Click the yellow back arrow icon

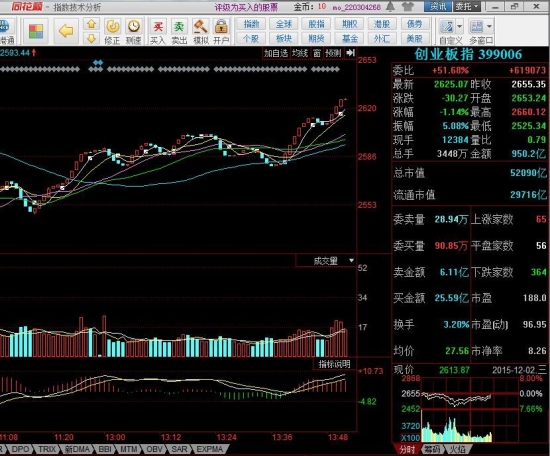pyautogui.click(x=66, y=31)
